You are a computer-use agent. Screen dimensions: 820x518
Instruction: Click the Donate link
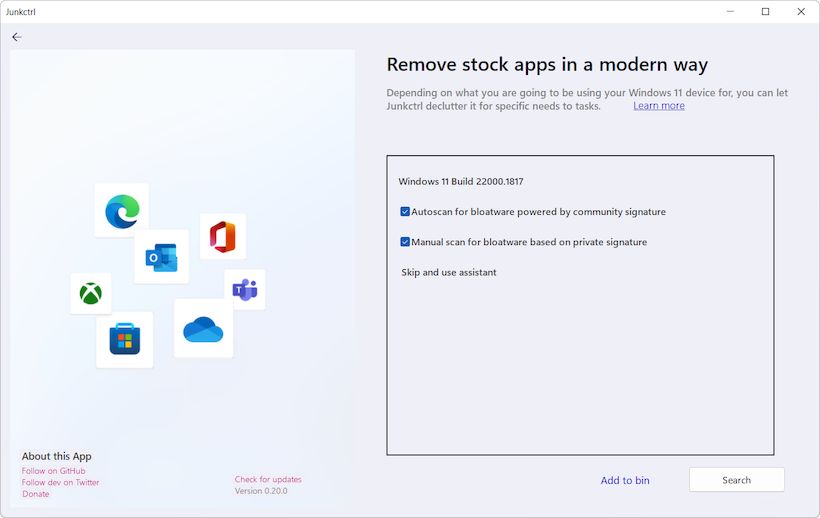pos(36,494)
